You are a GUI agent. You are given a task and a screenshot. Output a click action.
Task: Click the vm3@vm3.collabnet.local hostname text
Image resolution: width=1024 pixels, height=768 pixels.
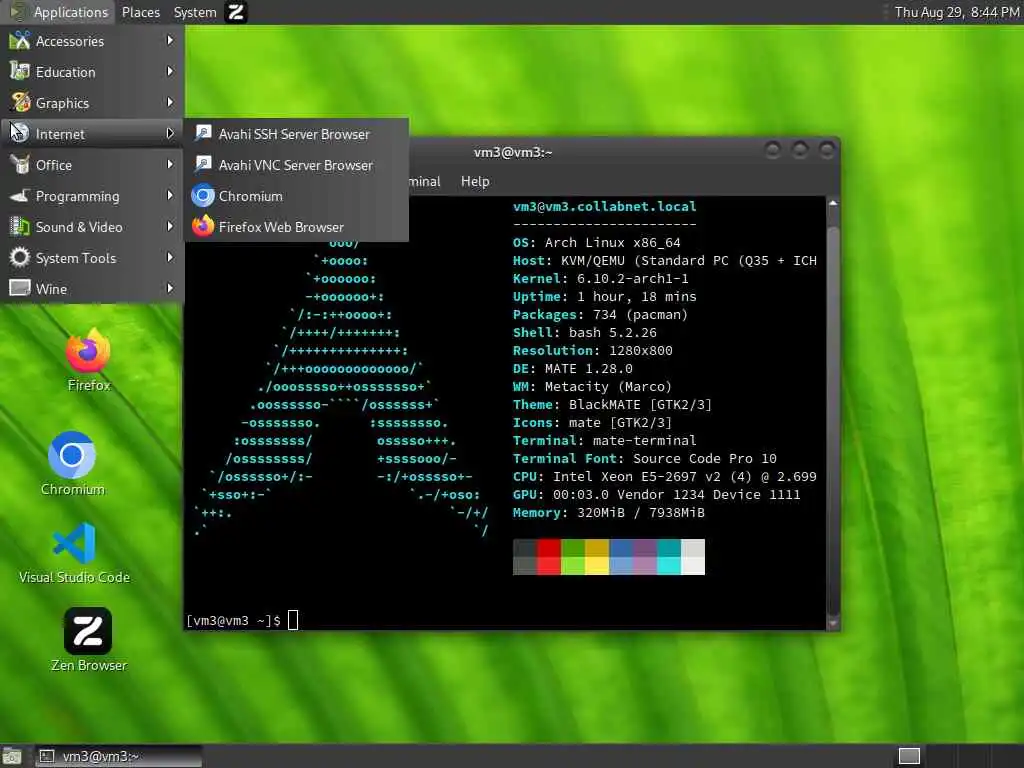coord(605,206)
